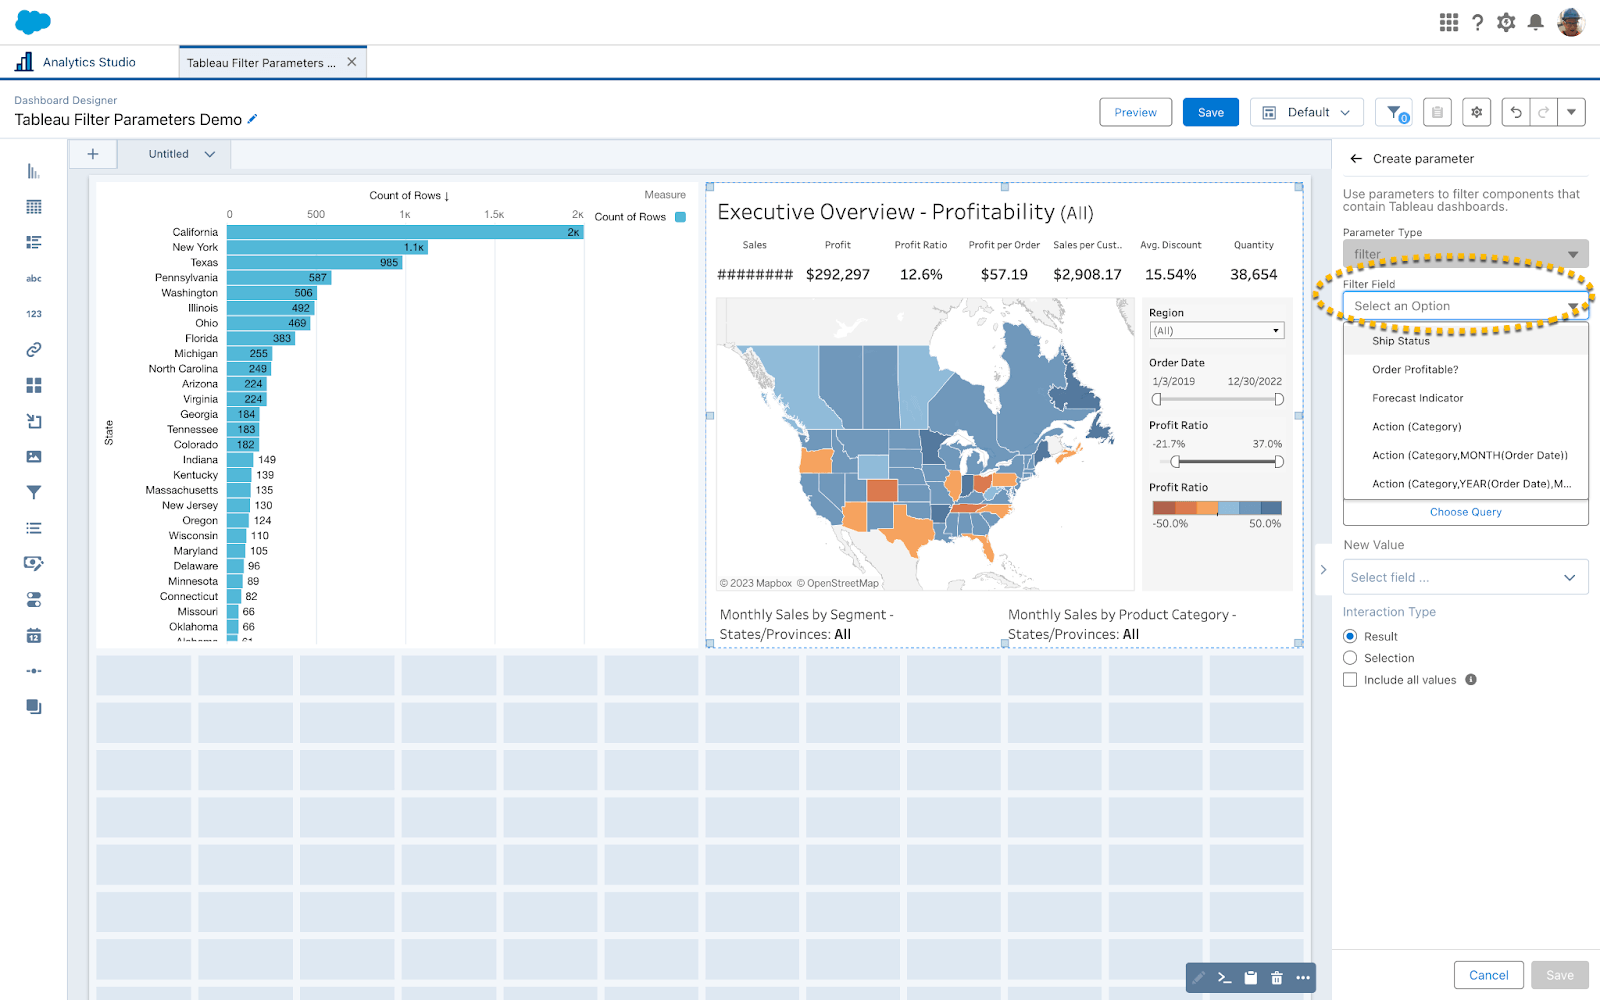Image resolution: width=1600 pixels, height=1000 pixels.
Task: Expand the New Value Select field dropdown
Action: pos(1465,577)
